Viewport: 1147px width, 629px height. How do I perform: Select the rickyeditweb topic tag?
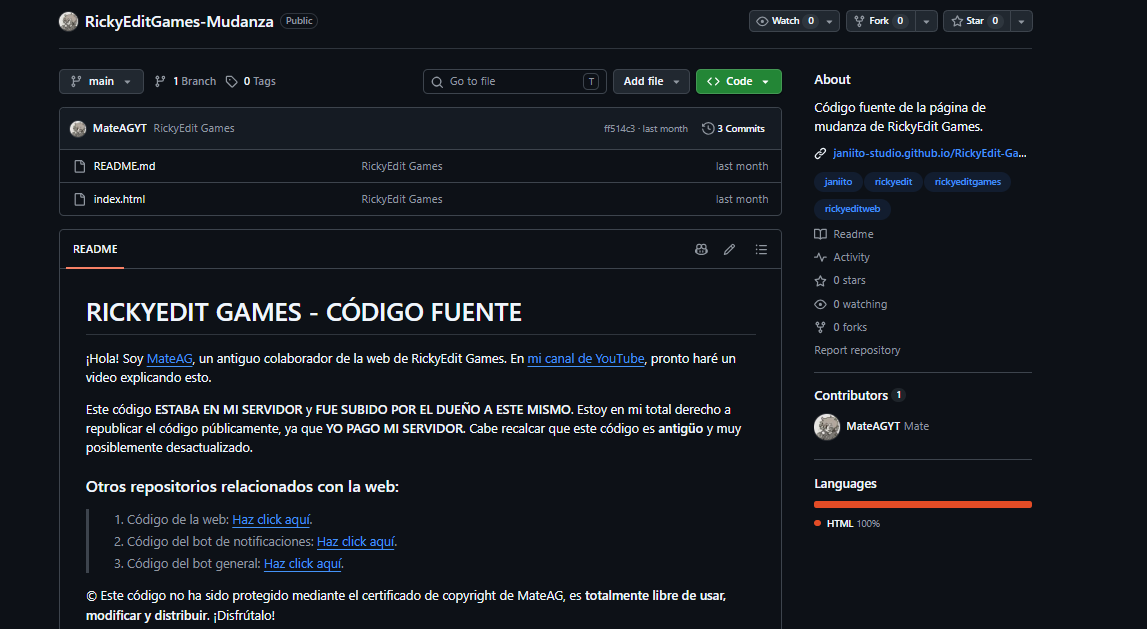tap(852, 209)
